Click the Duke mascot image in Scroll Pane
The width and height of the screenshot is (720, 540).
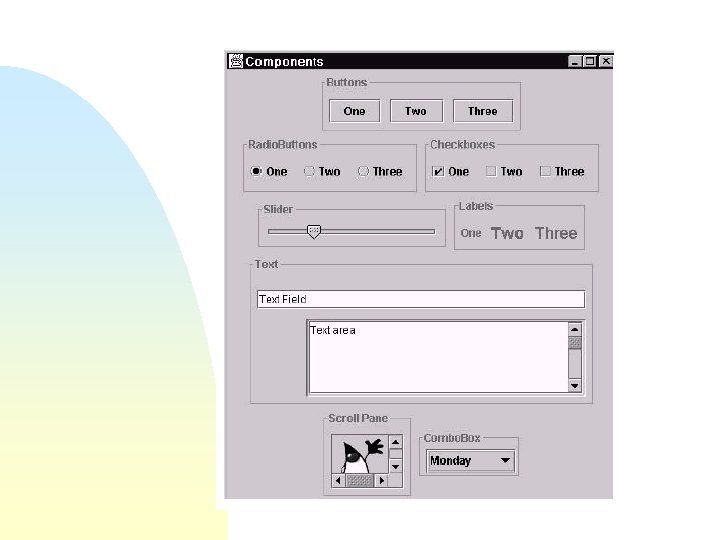coord(360,454)
